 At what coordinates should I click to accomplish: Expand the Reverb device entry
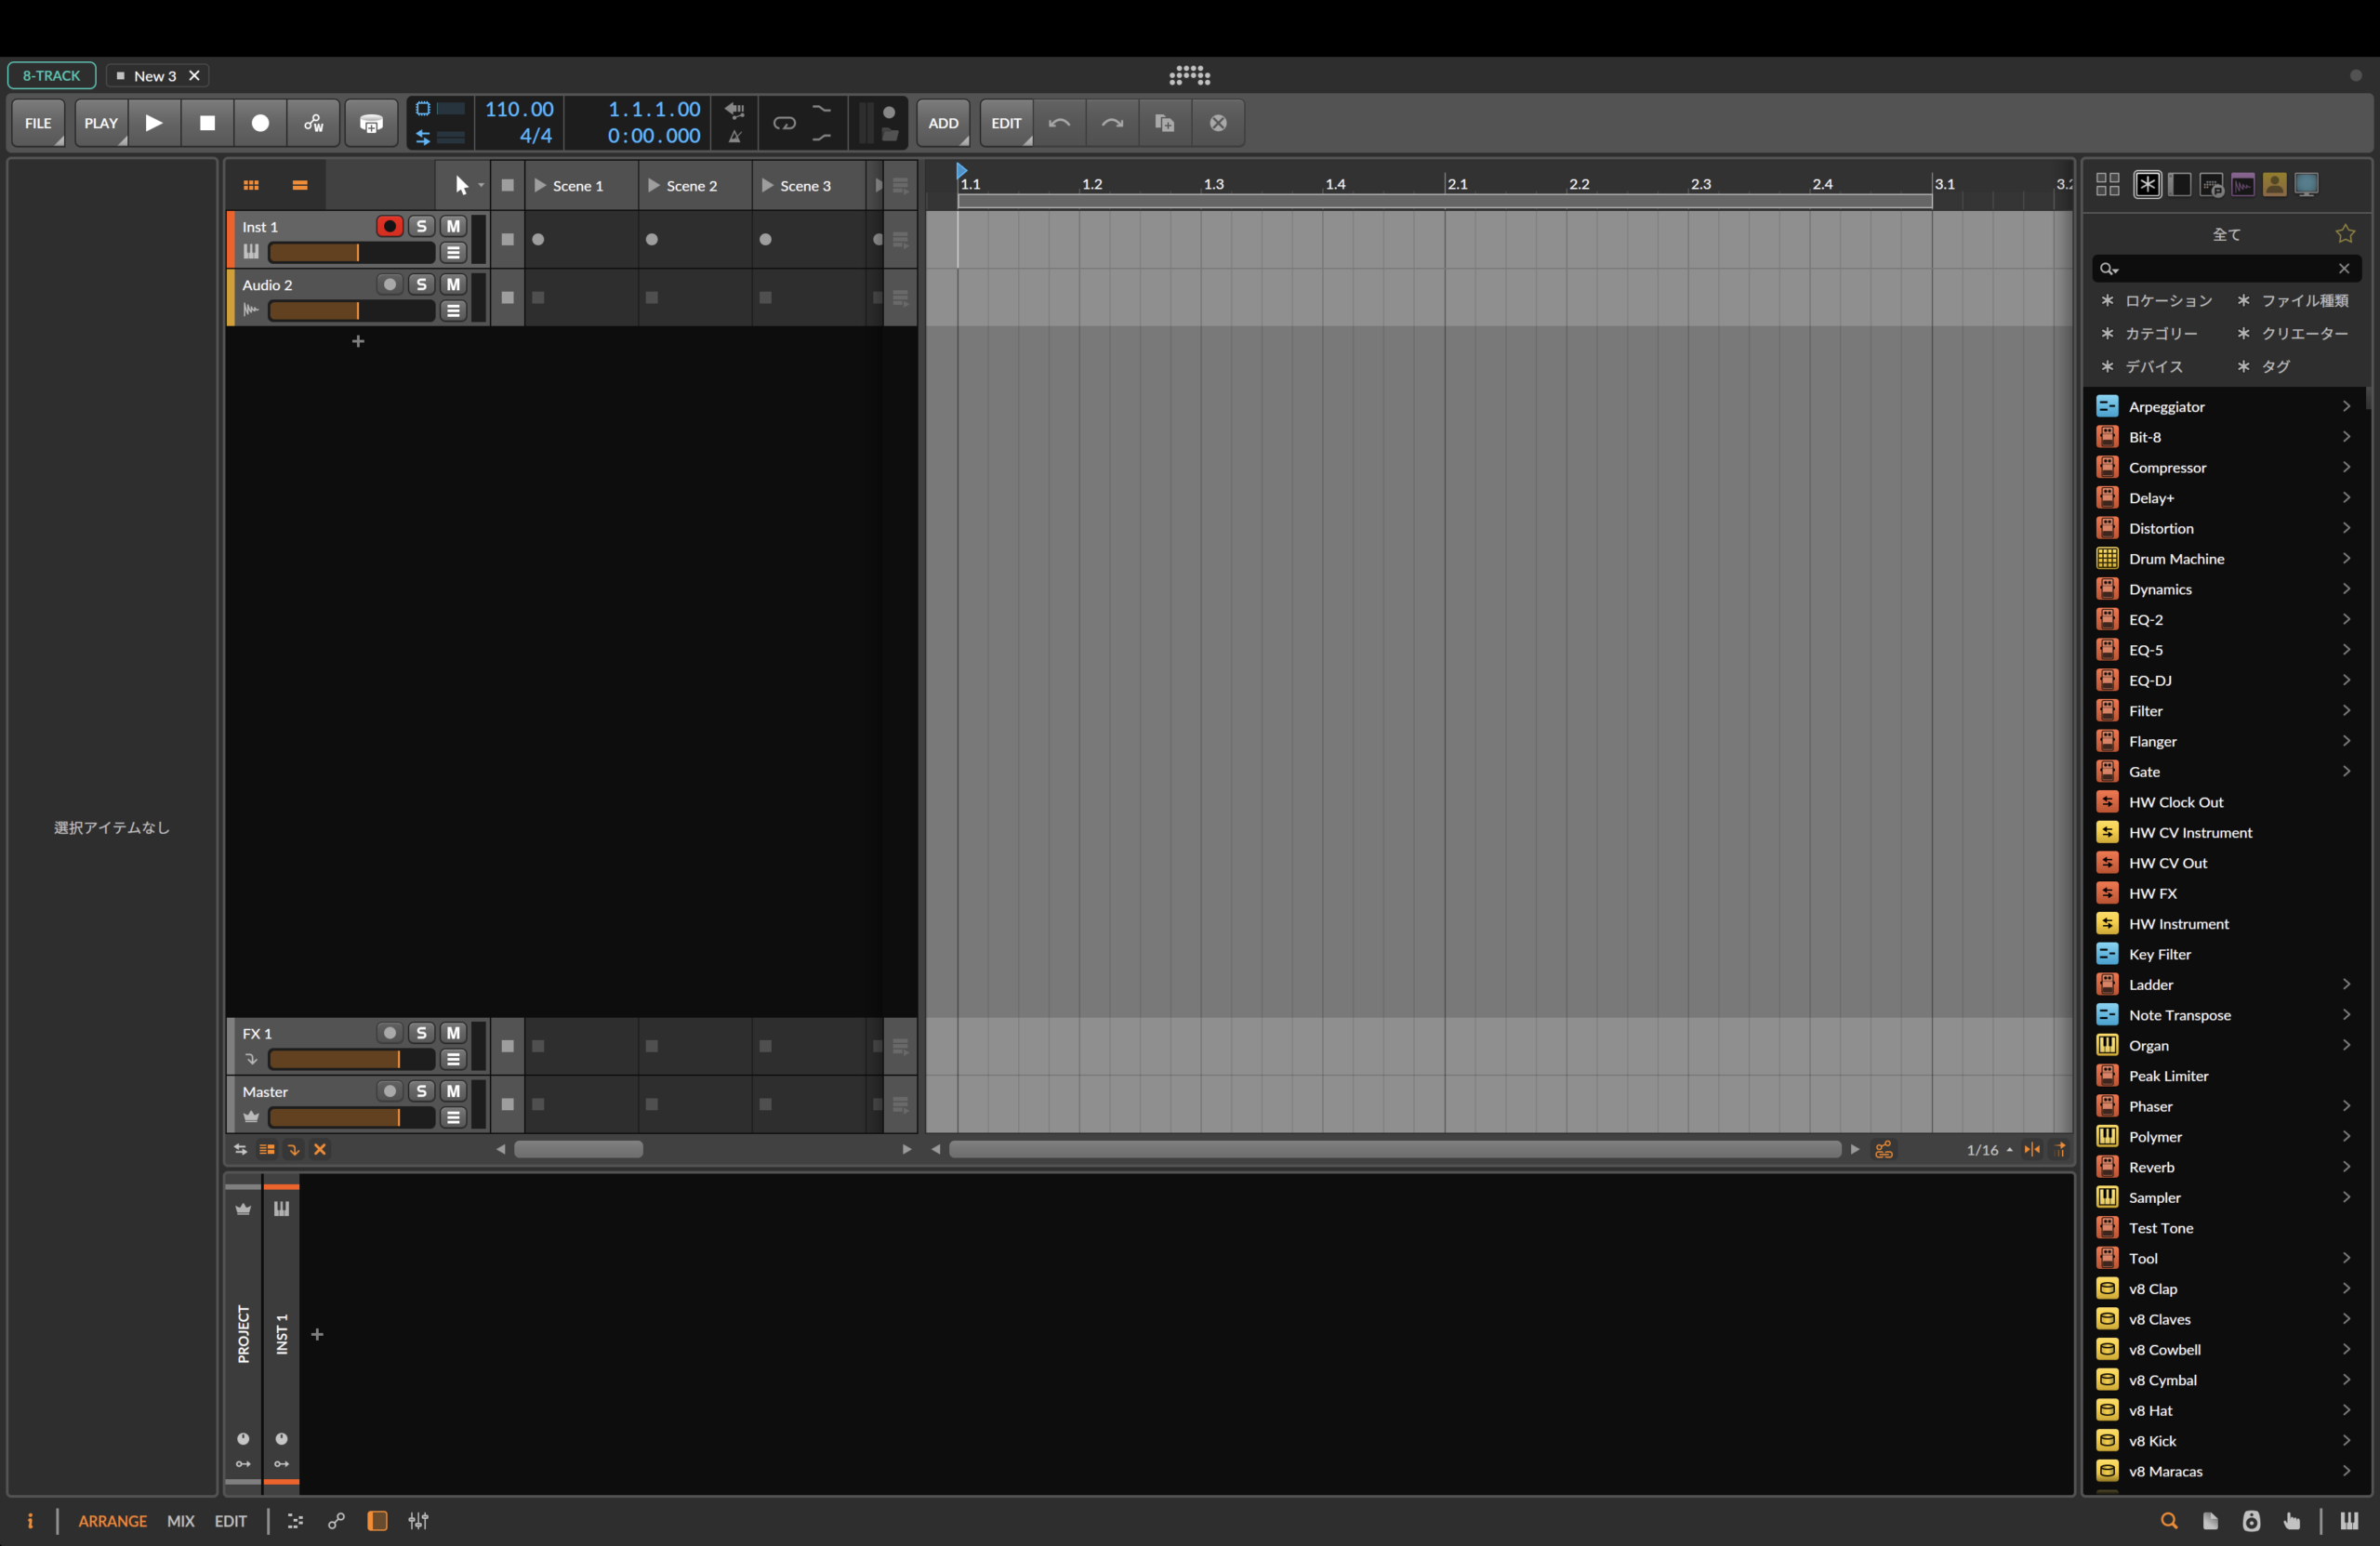[x=2345, y=1167]
